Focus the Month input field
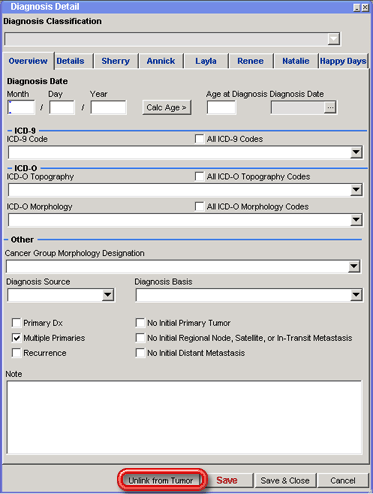The width and height of the screenshot is (373, 494). click(x=21, y=107)
